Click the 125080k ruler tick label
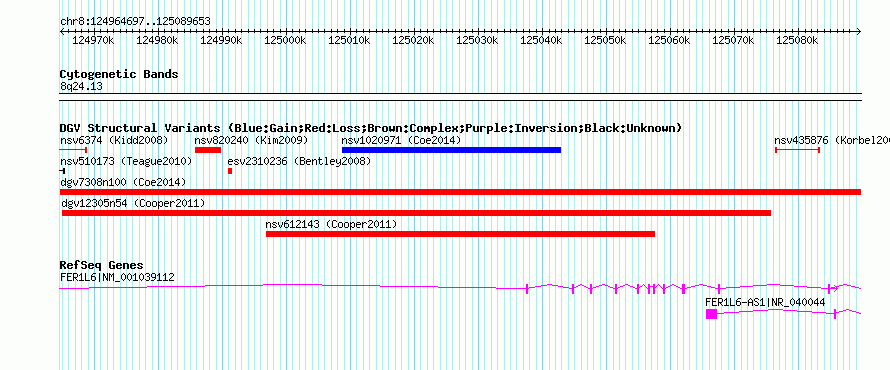The width and height of the screenshot is (890, 370). coord(797,40)
